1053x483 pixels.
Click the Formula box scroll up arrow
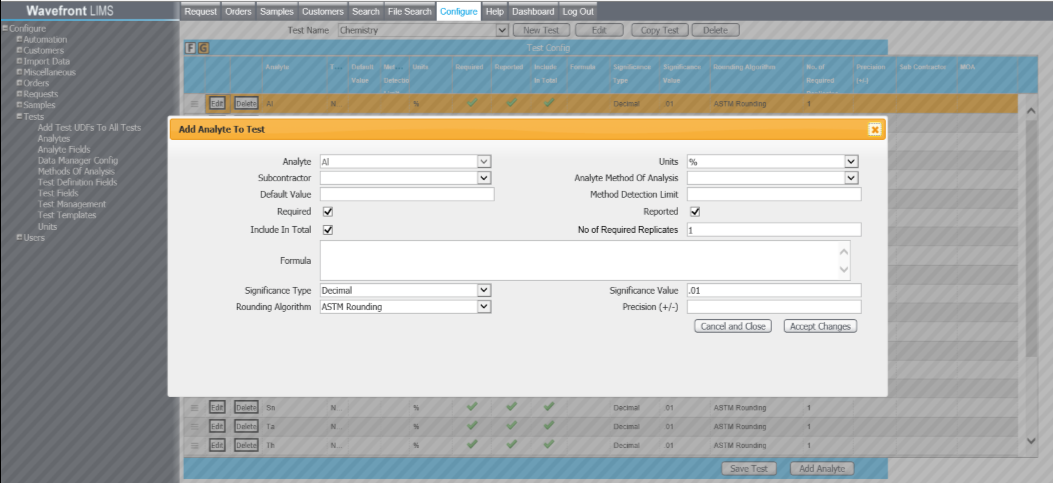(844, 253)
